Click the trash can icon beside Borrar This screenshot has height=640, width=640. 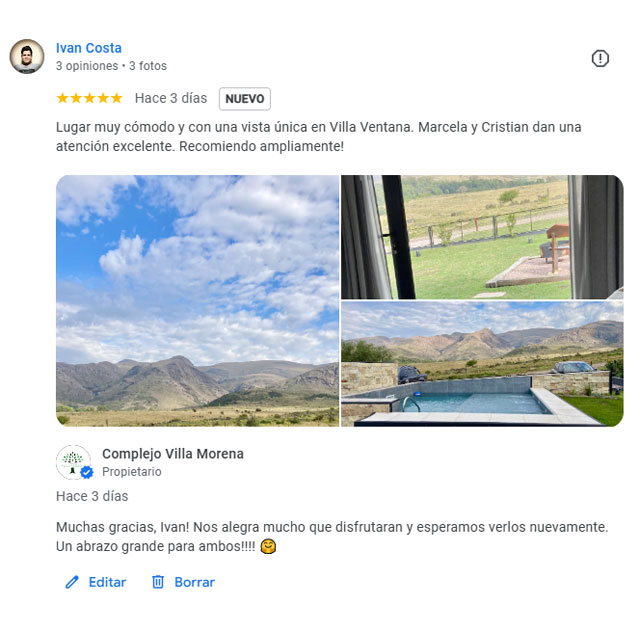coord(158,582)
